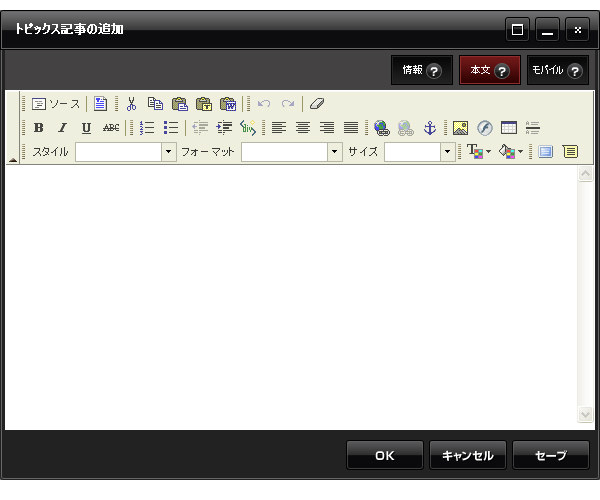The image size is (600, 500).
Task: Remove formatting with eraser icon
Action: point(317,104)
